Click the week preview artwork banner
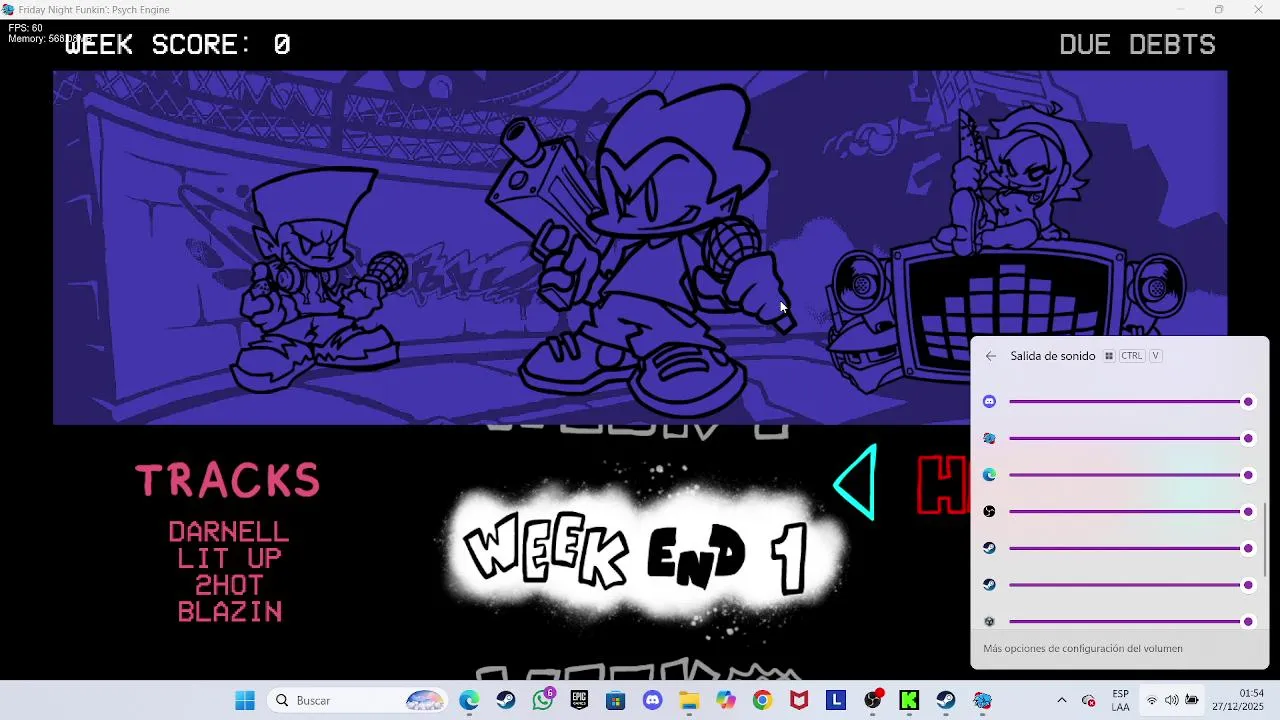The height and width of the screenshot is (720, 1280). [640, 247]
